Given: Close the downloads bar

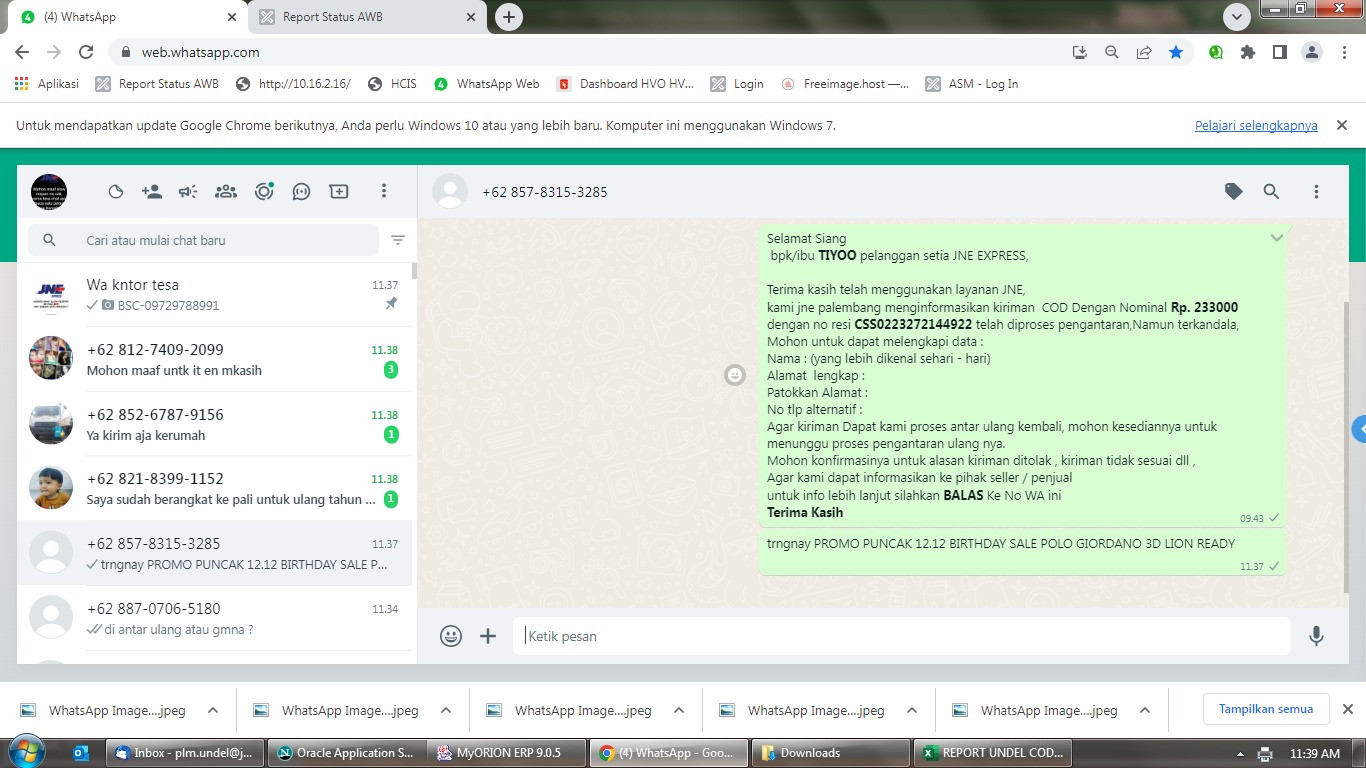Looking at the screenshot, I should (1347, 709).
